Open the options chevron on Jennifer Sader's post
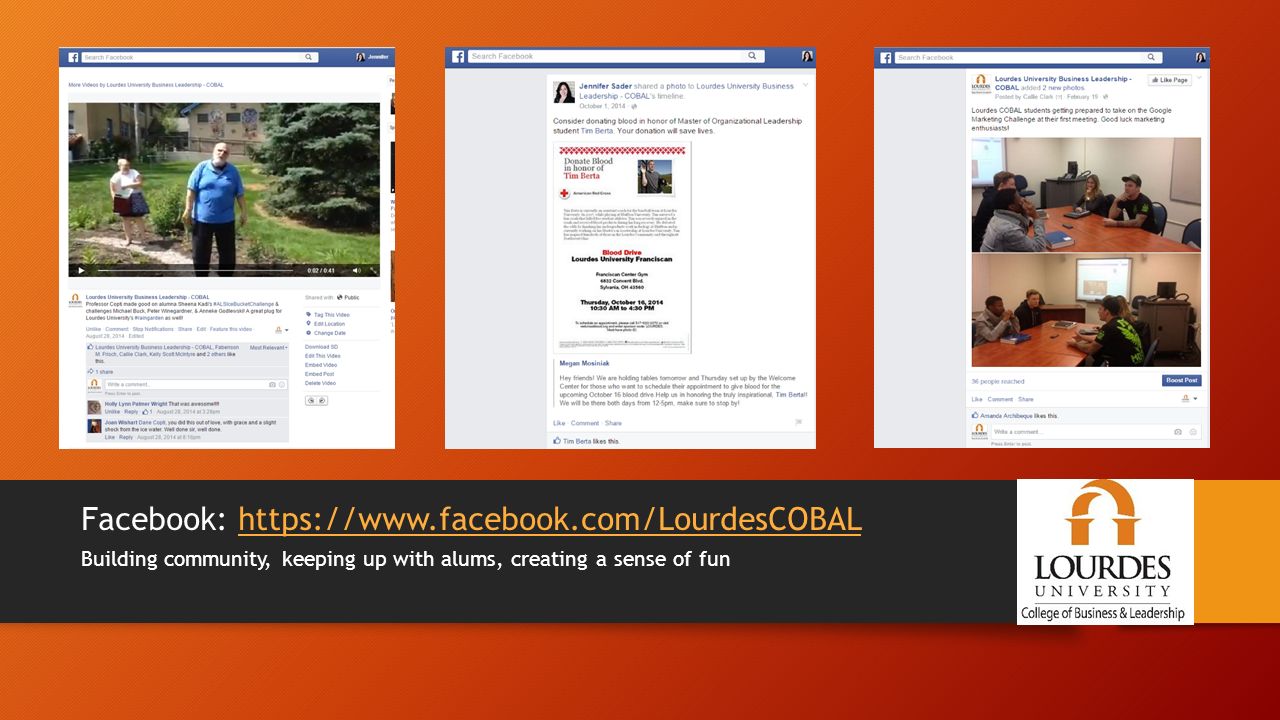The width and height of the screenshot is (1280, 720). (806, 85)
